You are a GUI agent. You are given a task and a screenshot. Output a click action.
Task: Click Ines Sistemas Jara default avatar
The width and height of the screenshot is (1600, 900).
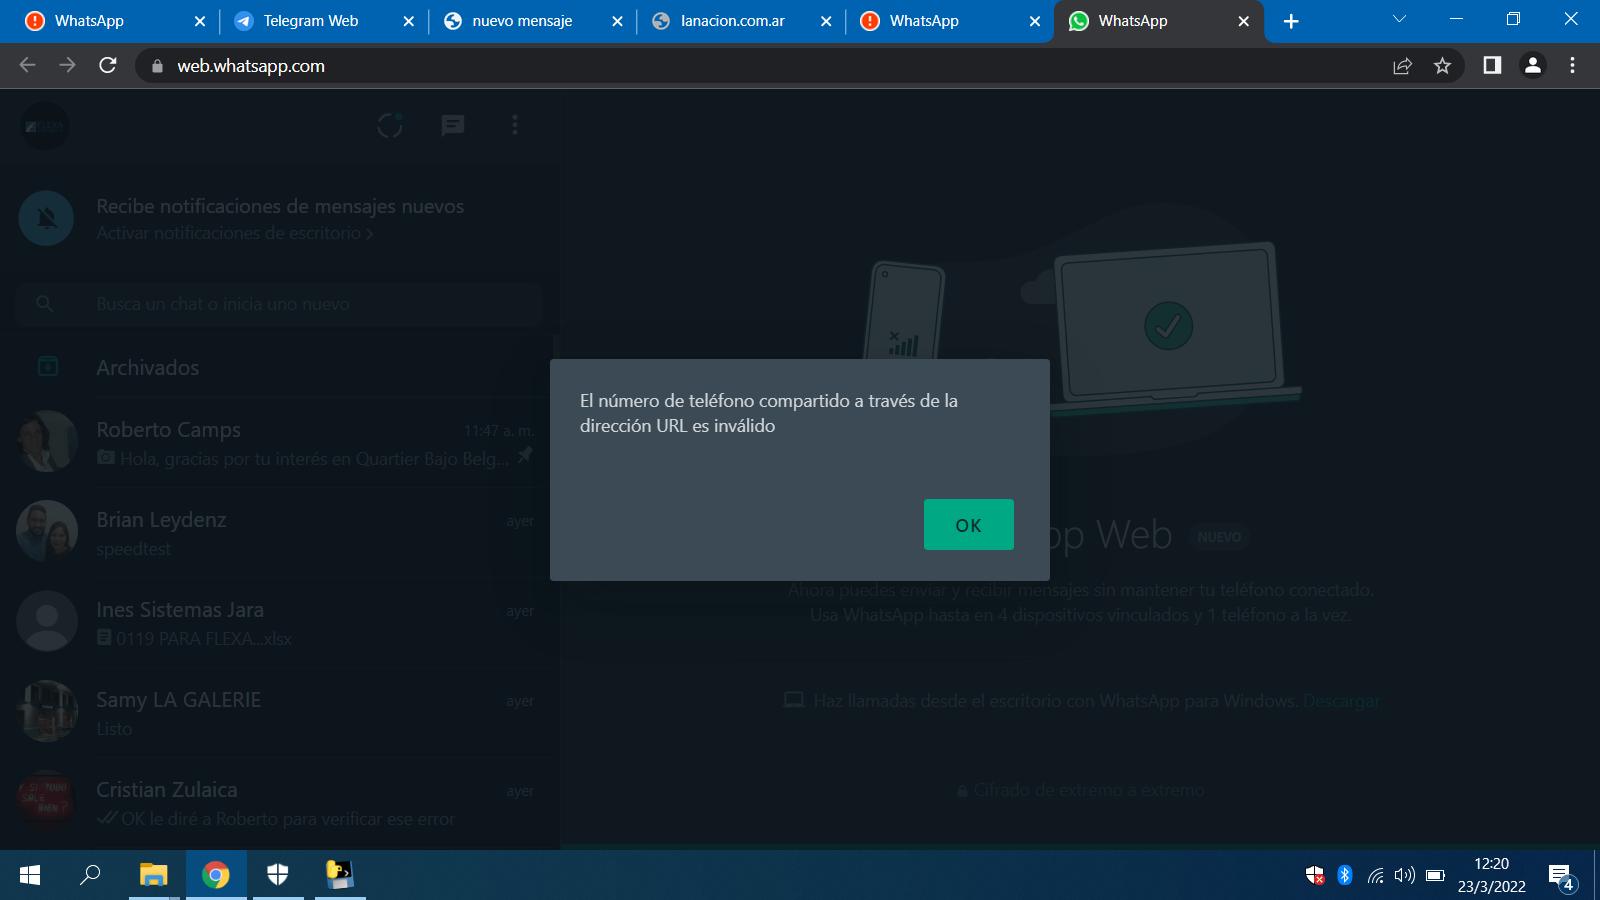coord(47,621)
